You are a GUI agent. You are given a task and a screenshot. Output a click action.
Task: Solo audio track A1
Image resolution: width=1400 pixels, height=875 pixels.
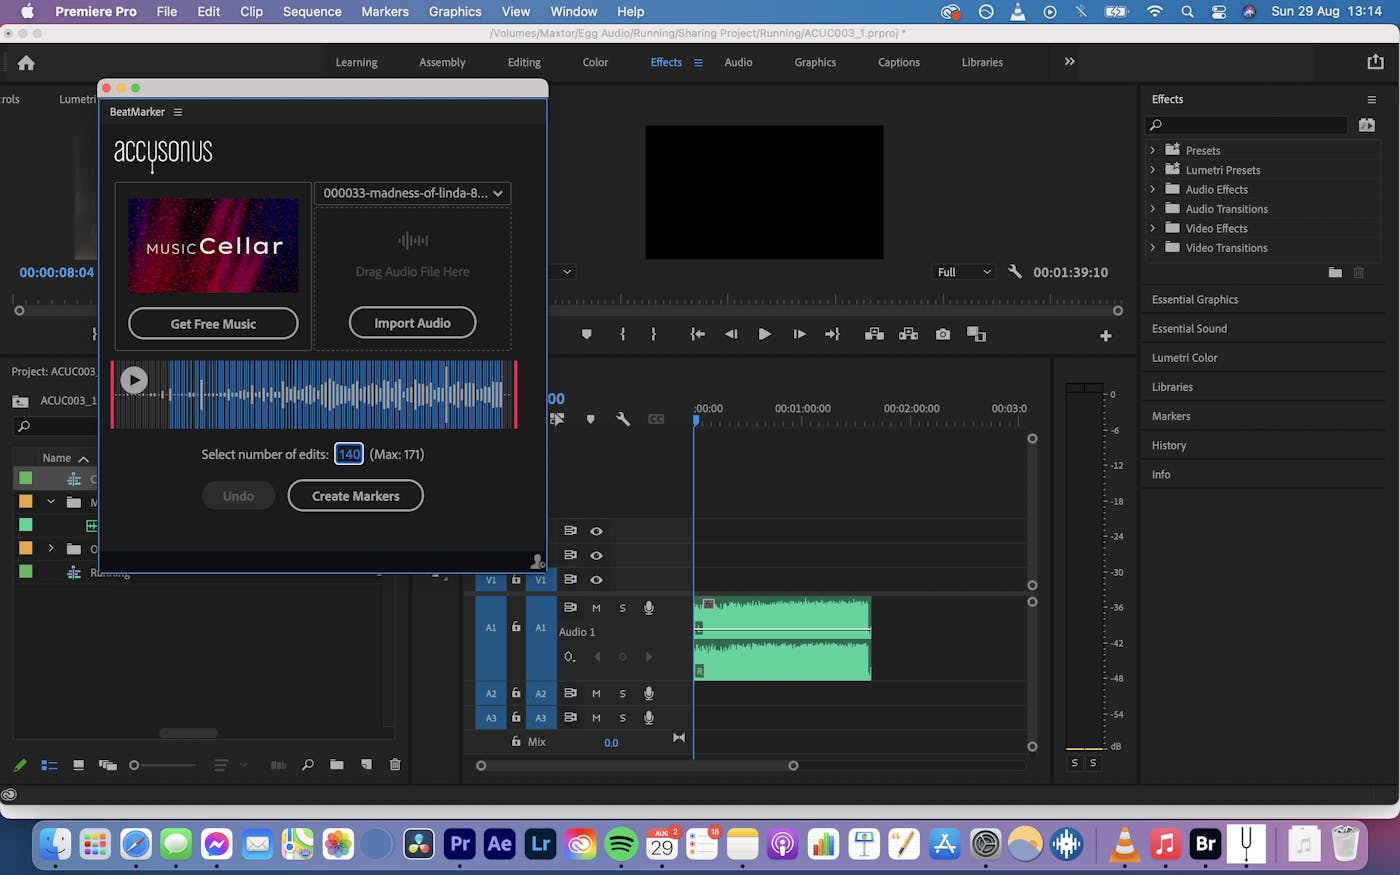(622, 608)
